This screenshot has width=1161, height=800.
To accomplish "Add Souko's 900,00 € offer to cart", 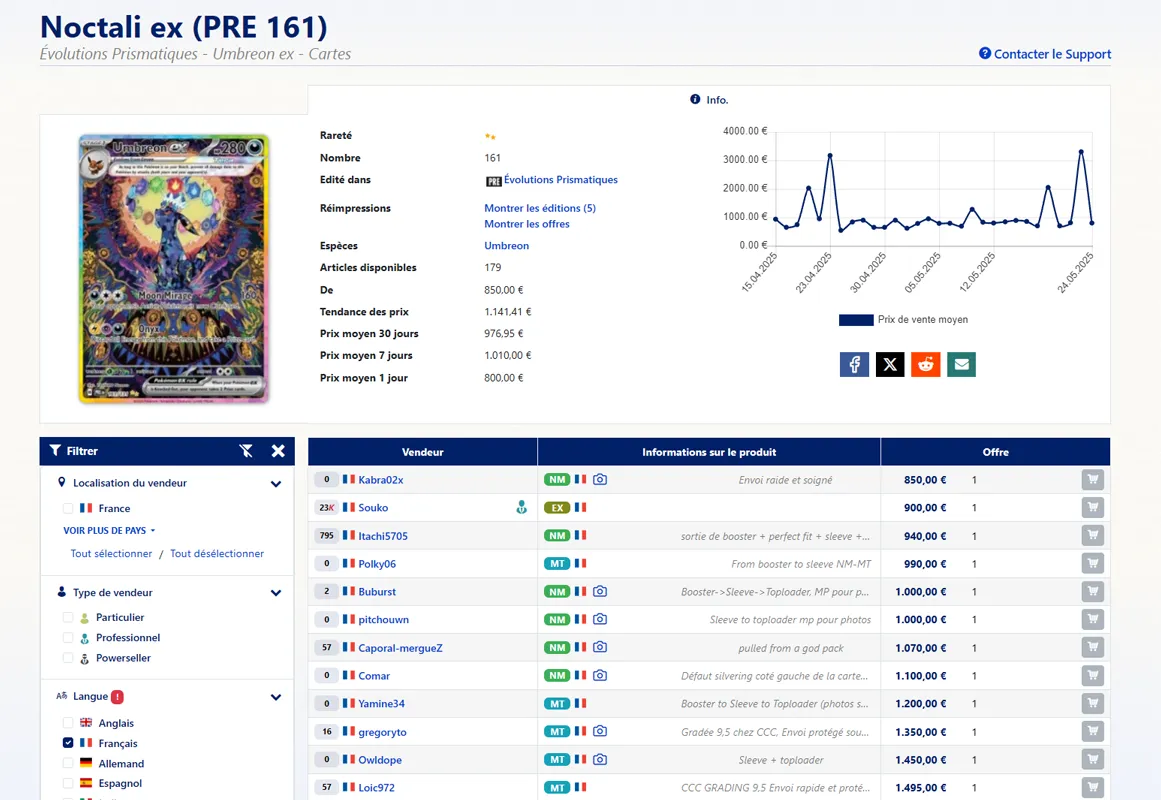I will tap(1092, 507).
